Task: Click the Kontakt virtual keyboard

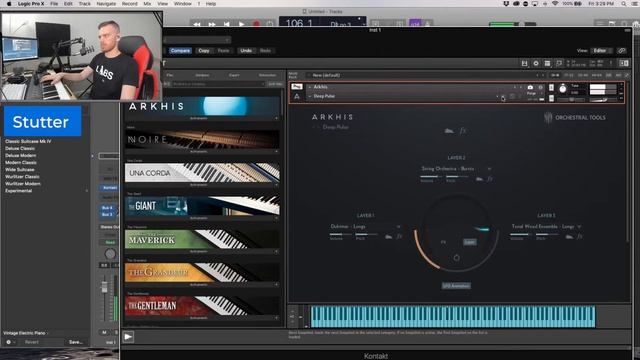Action: [453, 317]
